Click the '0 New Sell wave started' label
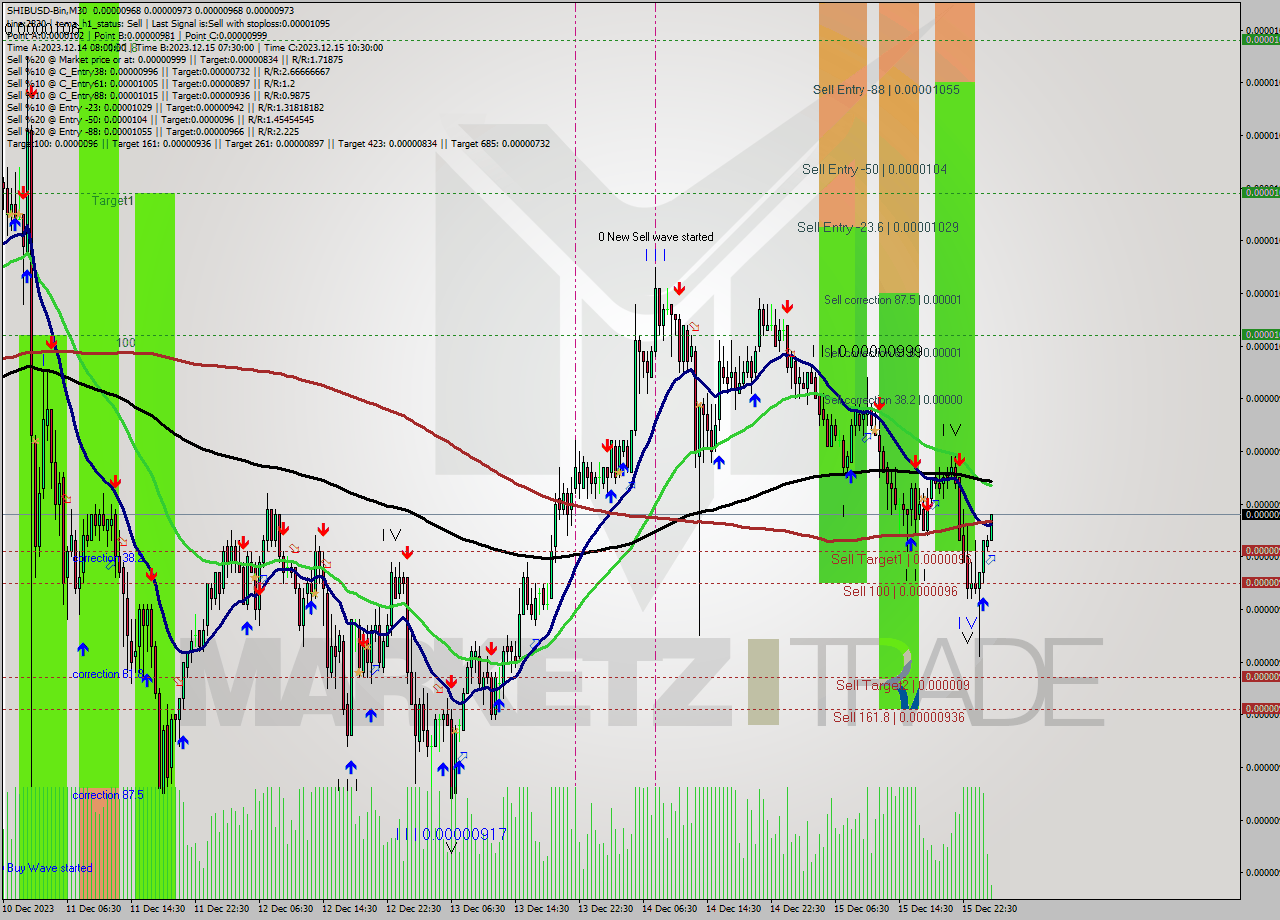Screen dimensions: 1280x920 tap(656, 237)
